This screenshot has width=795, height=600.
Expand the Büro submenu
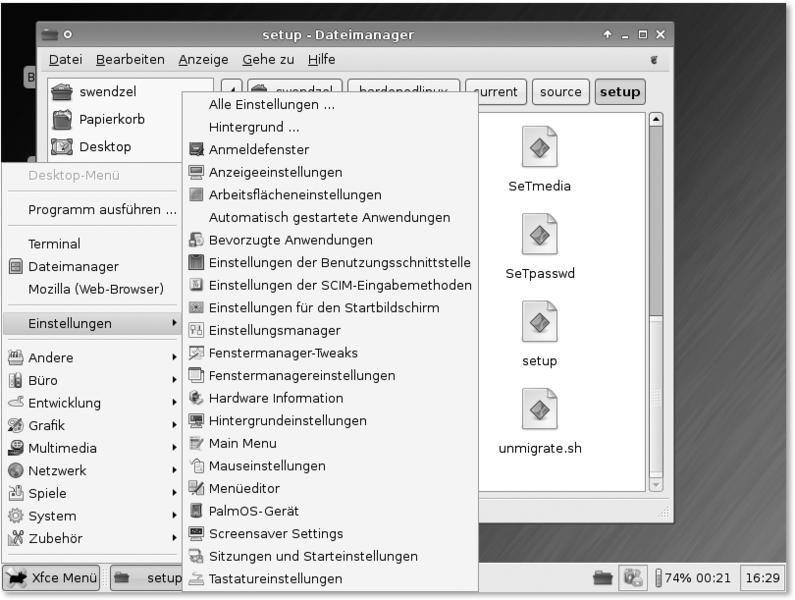click(x=43, y=380)
